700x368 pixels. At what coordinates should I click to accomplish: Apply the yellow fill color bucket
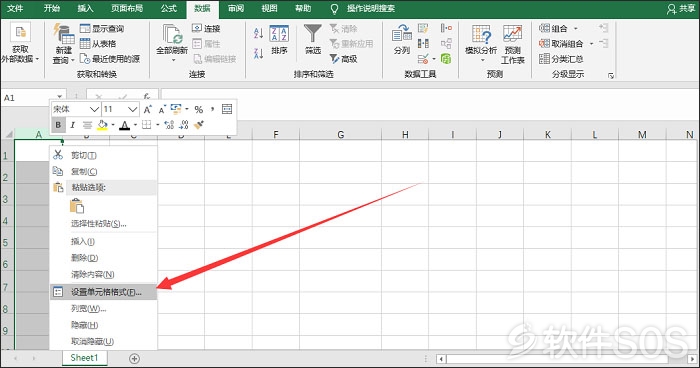[102, 125]
